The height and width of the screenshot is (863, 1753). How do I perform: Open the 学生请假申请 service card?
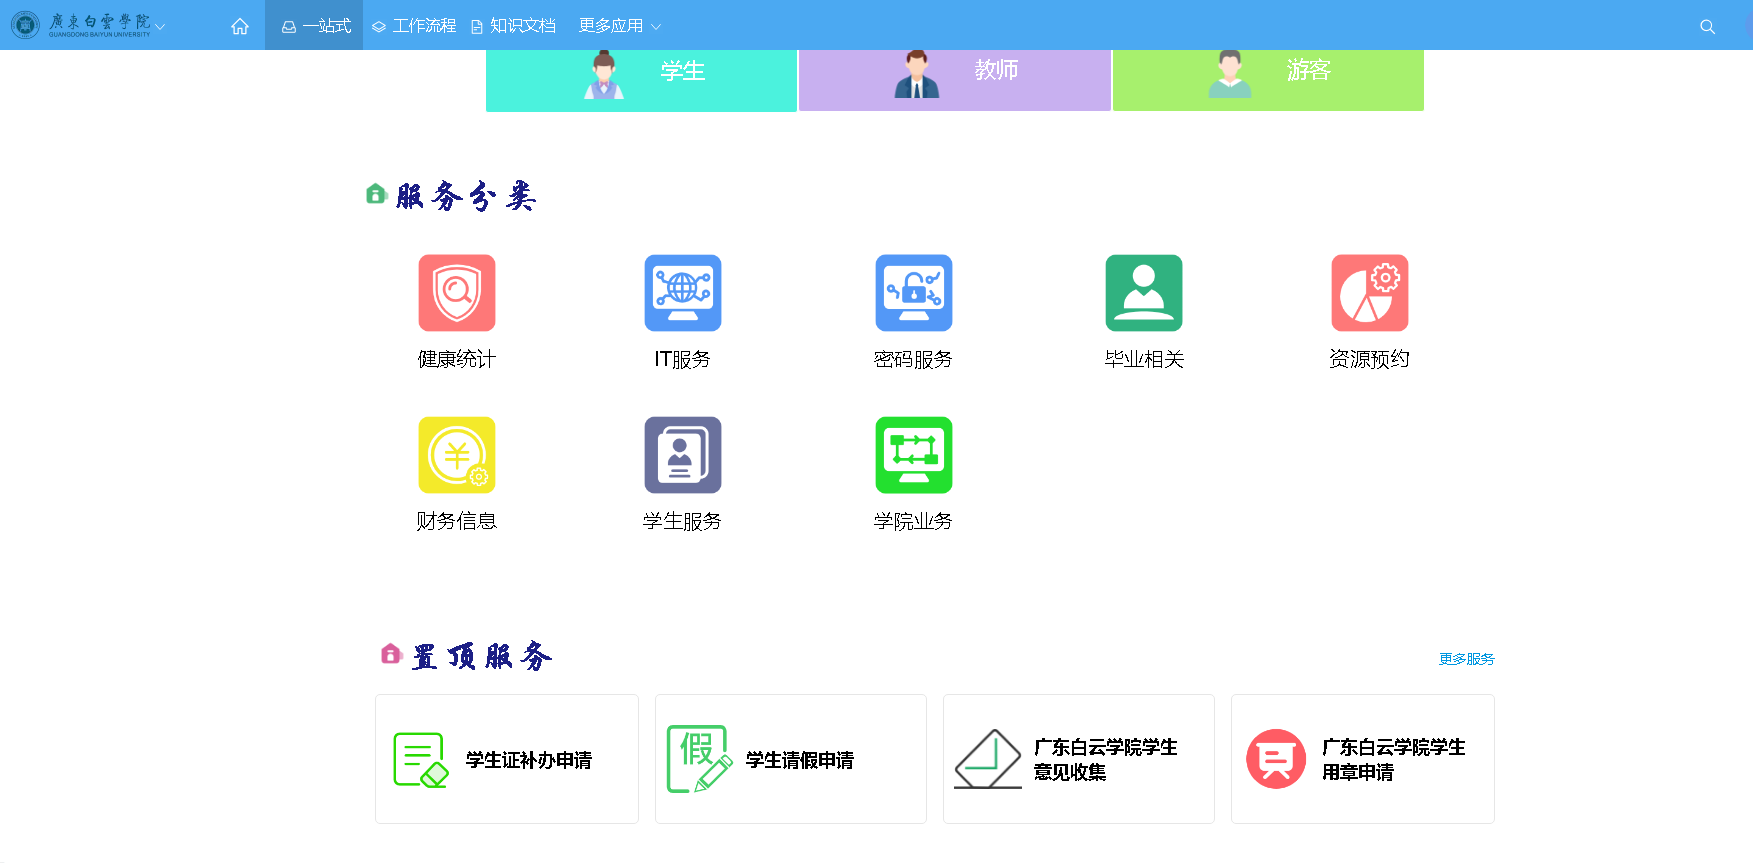coord(790,759)
